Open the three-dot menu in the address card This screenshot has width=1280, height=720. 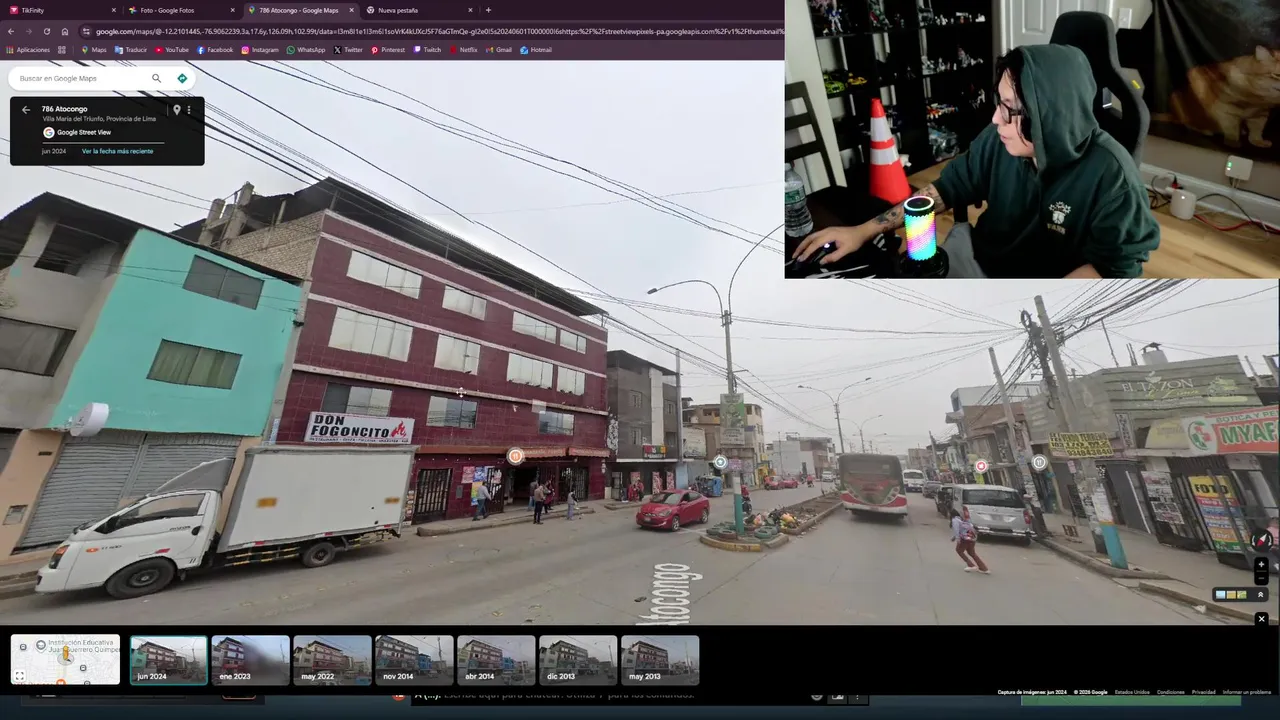coord(189,110)
